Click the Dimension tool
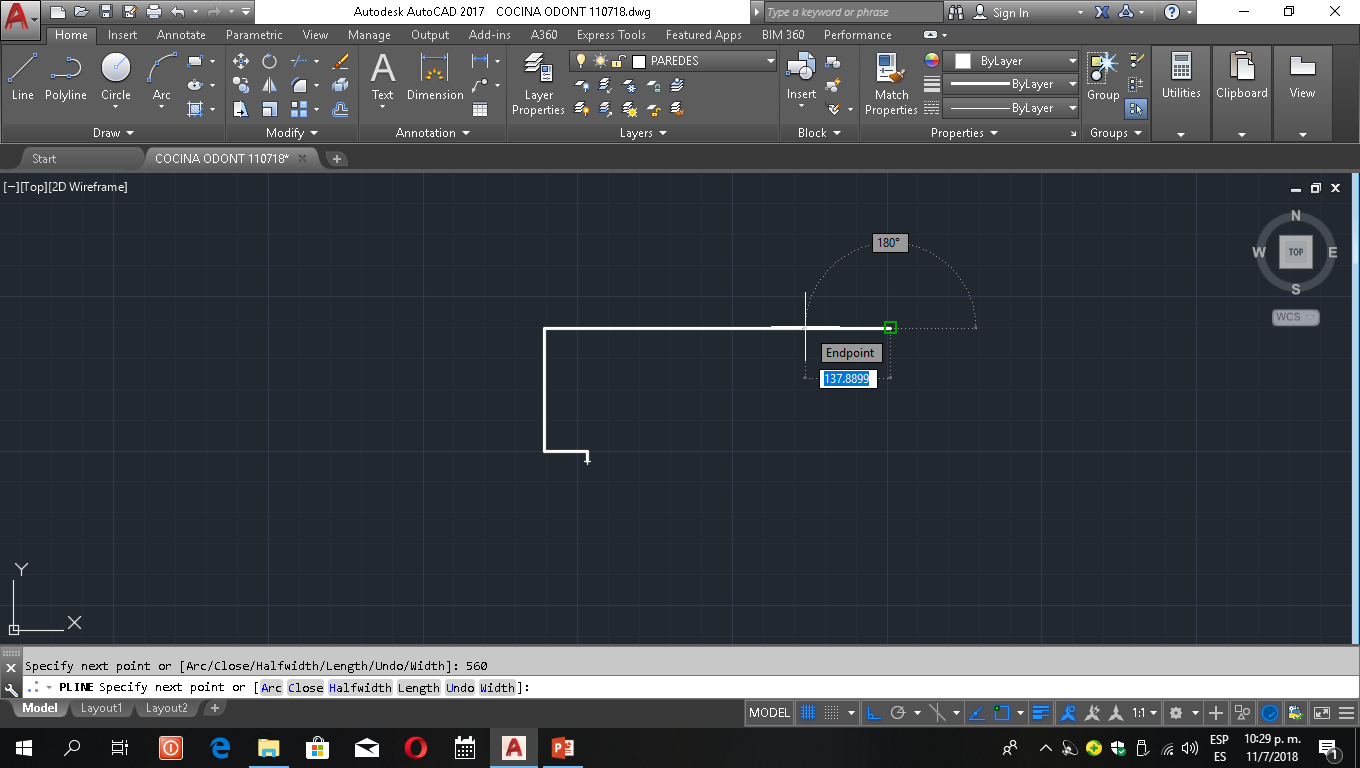This screenshot has height=768, width=1360. 435,77
